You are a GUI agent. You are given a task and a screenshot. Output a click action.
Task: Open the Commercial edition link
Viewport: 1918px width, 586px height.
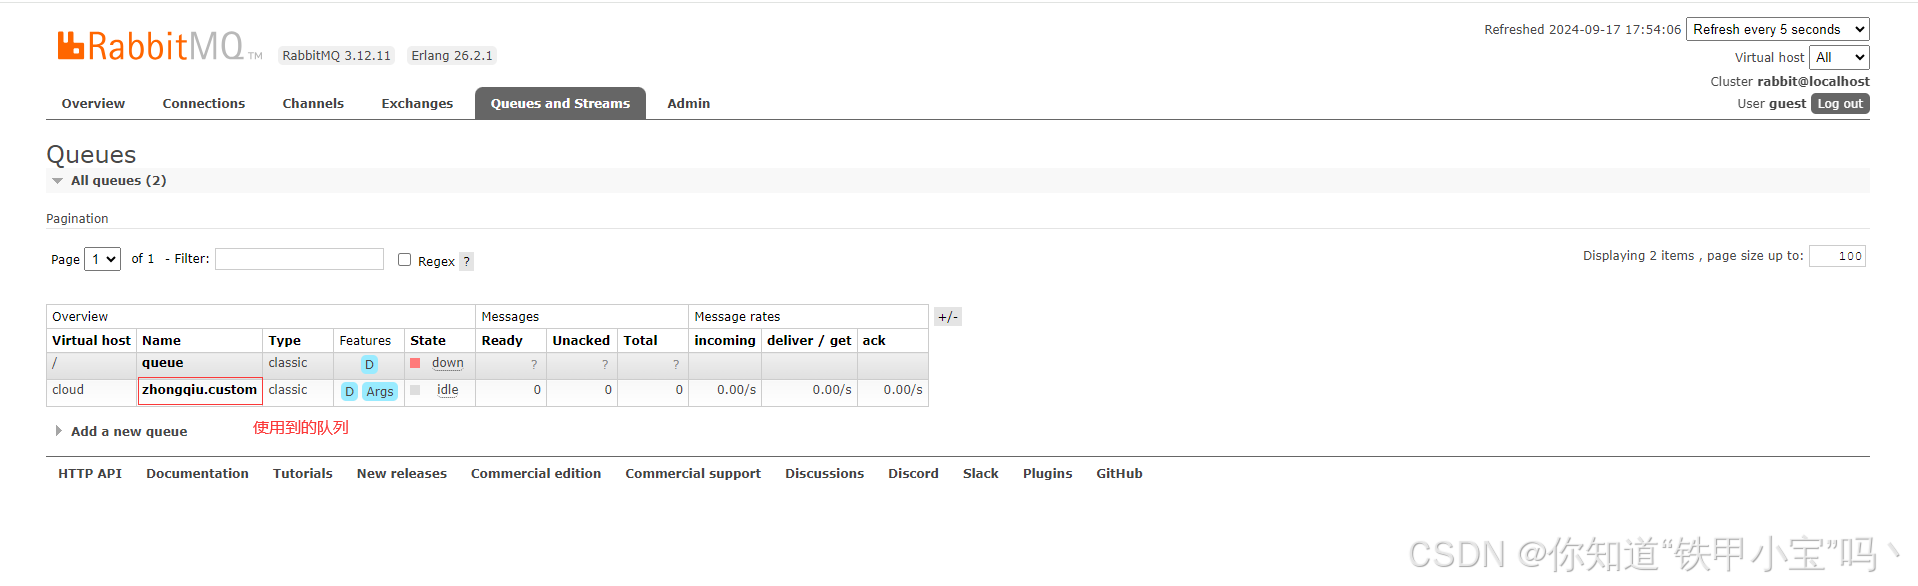coord(536,473)
